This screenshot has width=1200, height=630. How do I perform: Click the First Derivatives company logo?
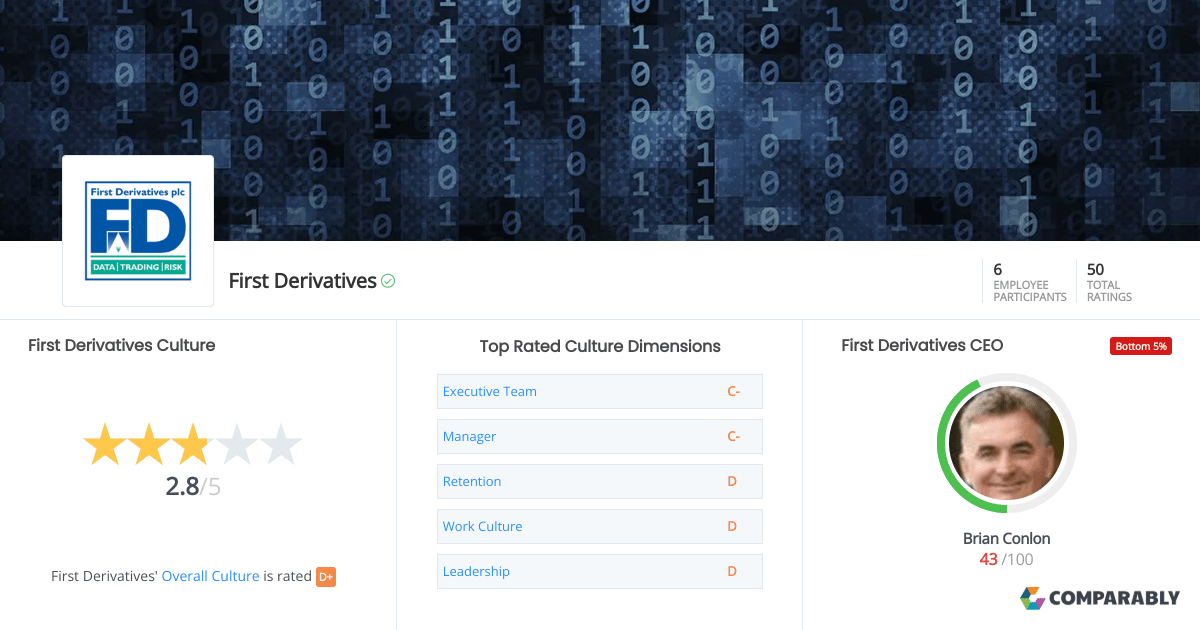[137, 230]
